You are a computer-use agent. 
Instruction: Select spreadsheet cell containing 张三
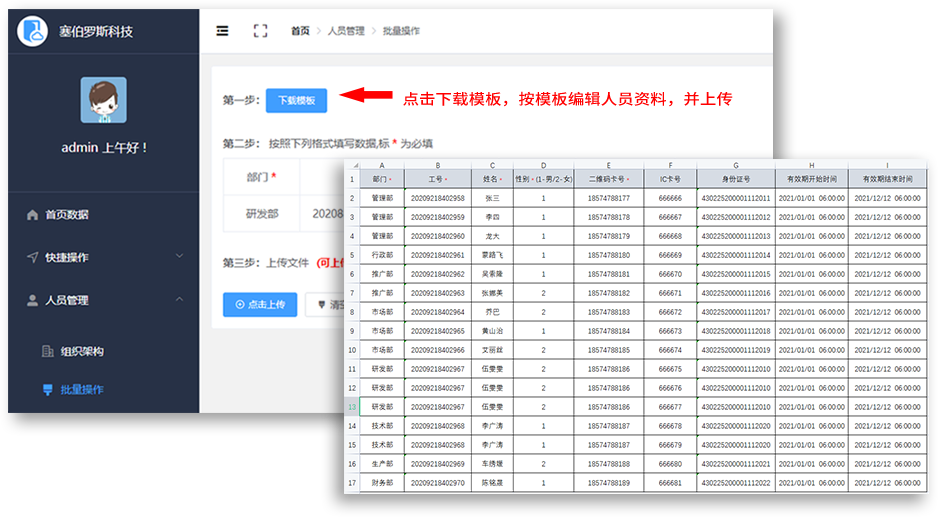point(492,199)
